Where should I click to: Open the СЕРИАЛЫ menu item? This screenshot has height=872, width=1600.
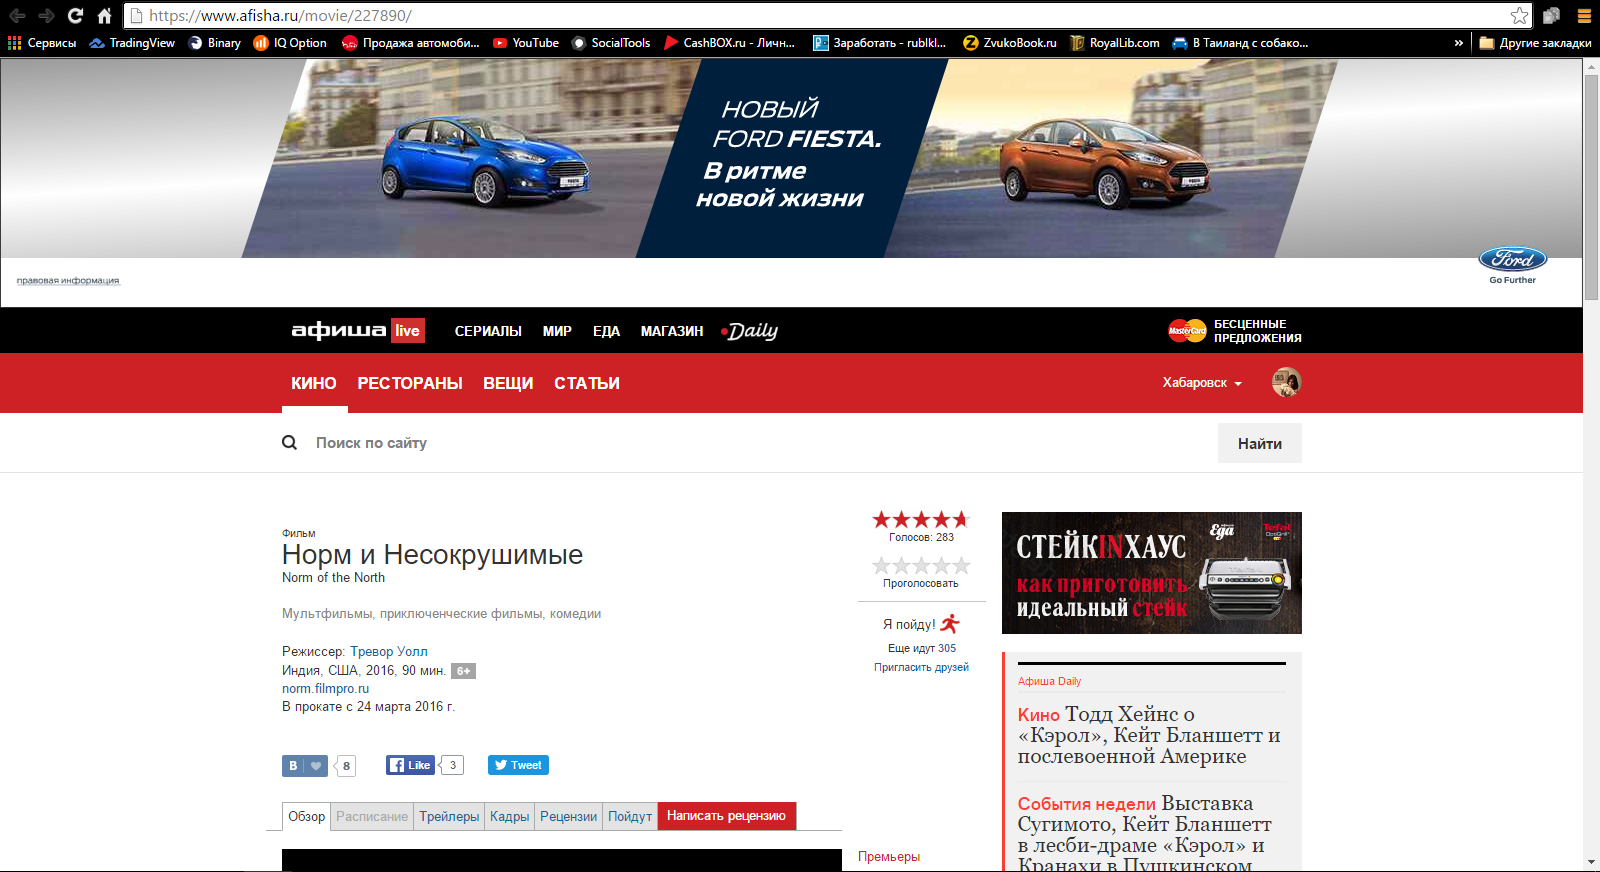click(x=488, y=331)
